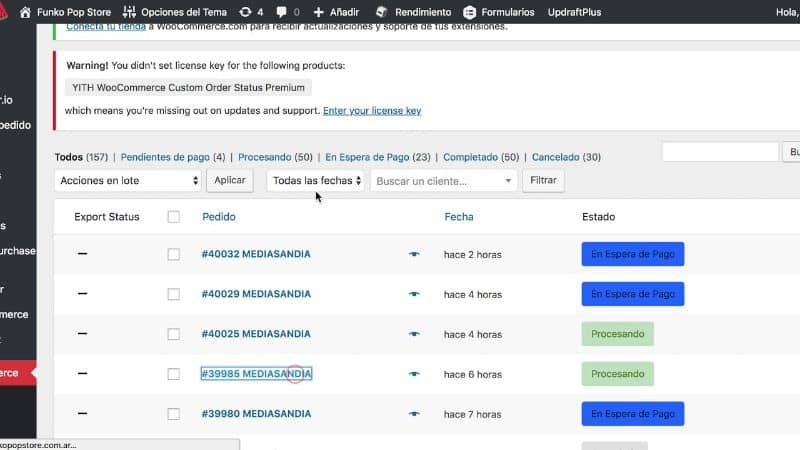
Task: Click the Estado column header
Action: point(598,217)
